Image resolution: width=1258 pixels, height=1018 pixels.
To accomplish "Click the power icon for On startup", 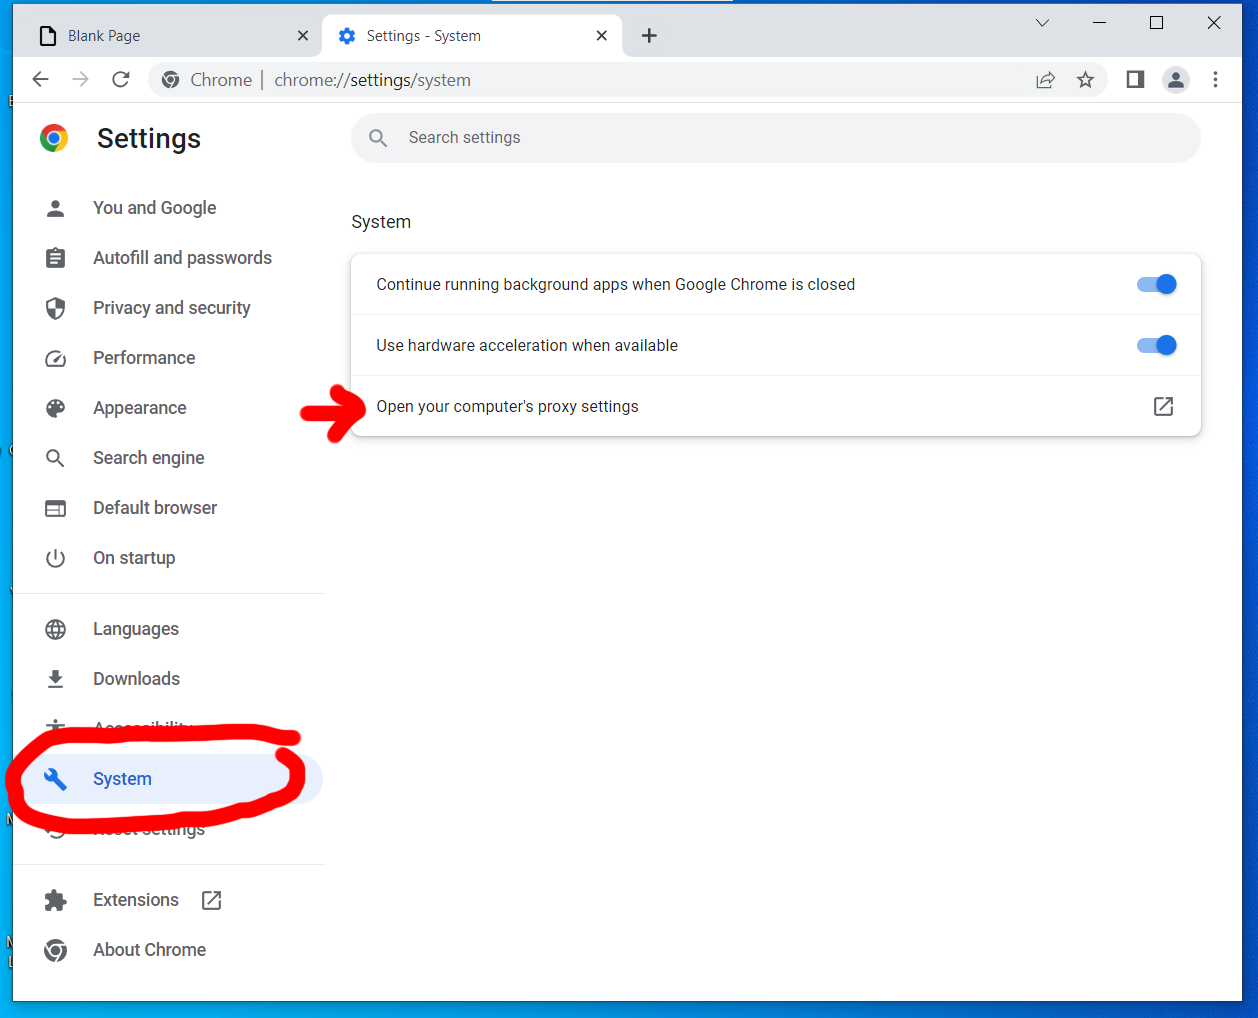I will (56, 558).
